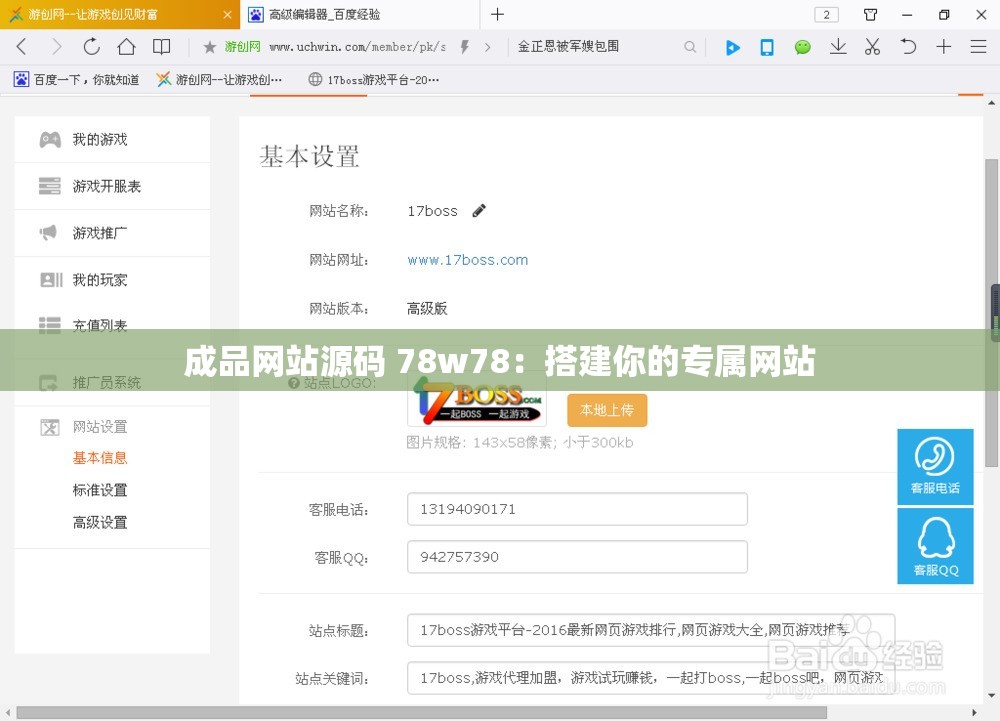Viewport: 1000px width, 721px height.
Task: Click the blue video play toolbar icon
Action: click(x=732, y=47)
